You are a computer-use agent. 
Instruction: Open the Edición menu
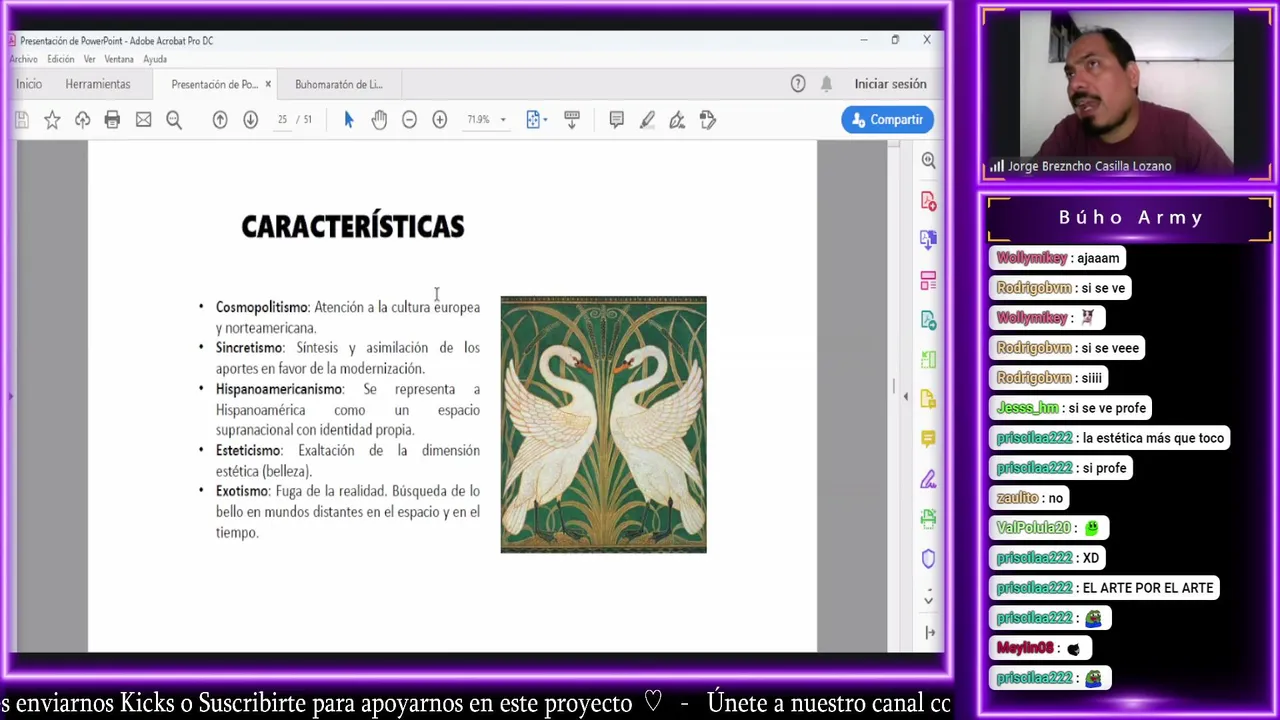pos(61,60)
